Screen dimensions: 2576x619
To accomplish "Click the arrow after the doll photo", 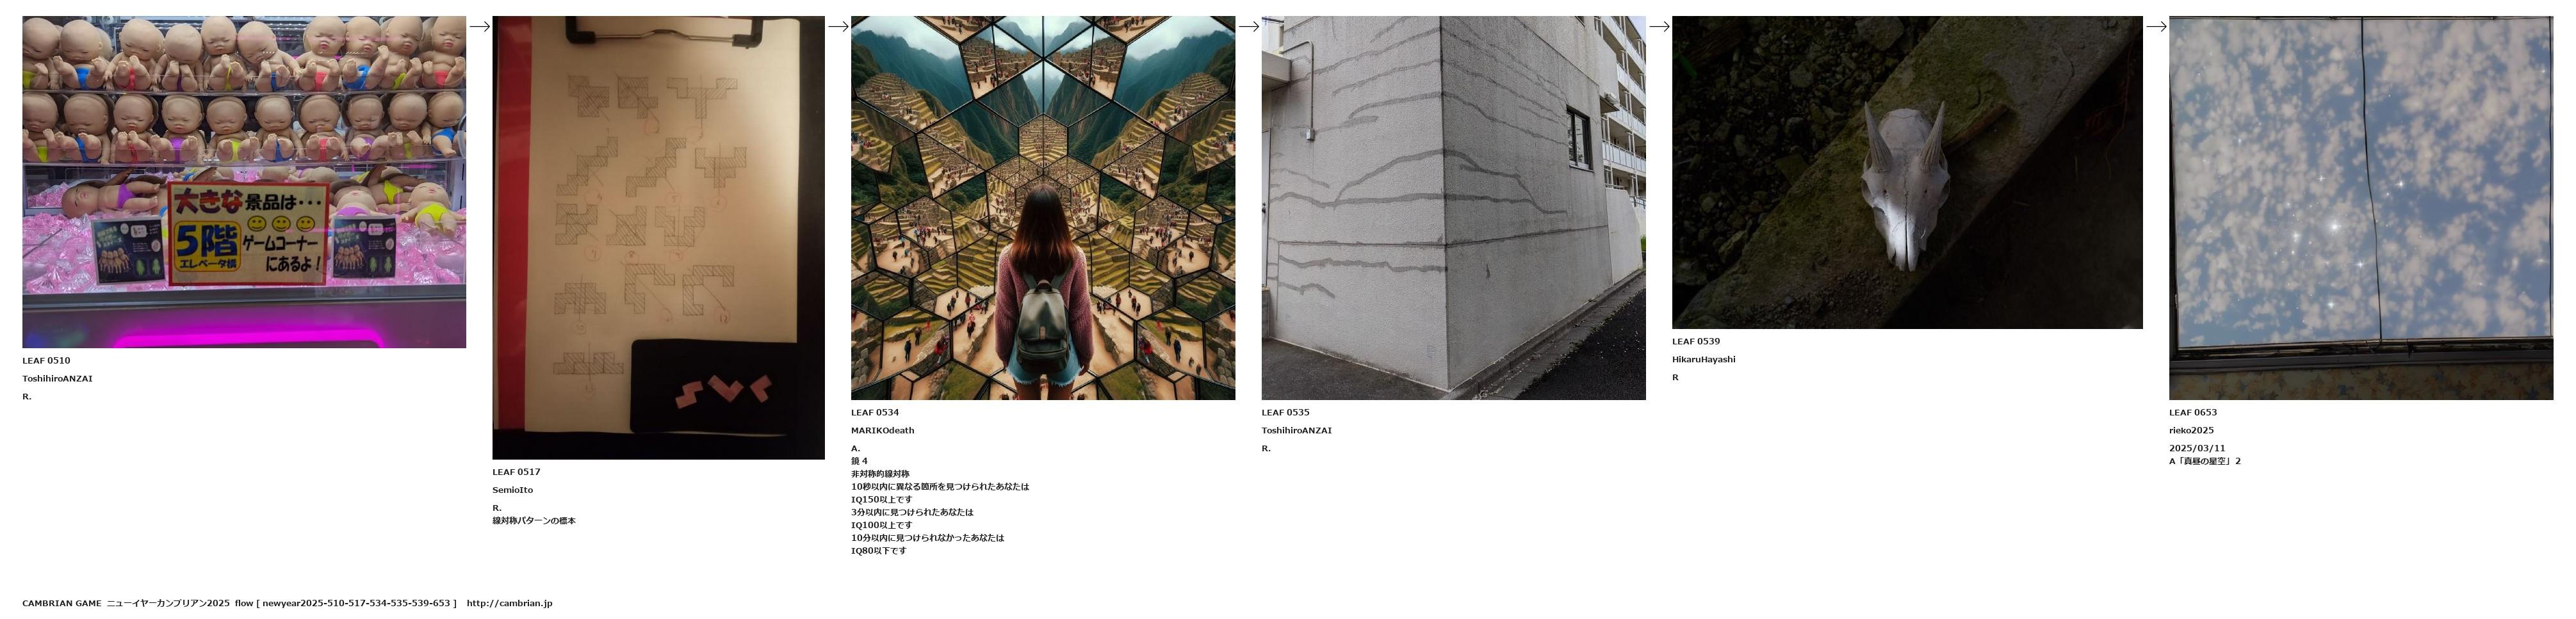I will 479,27.
